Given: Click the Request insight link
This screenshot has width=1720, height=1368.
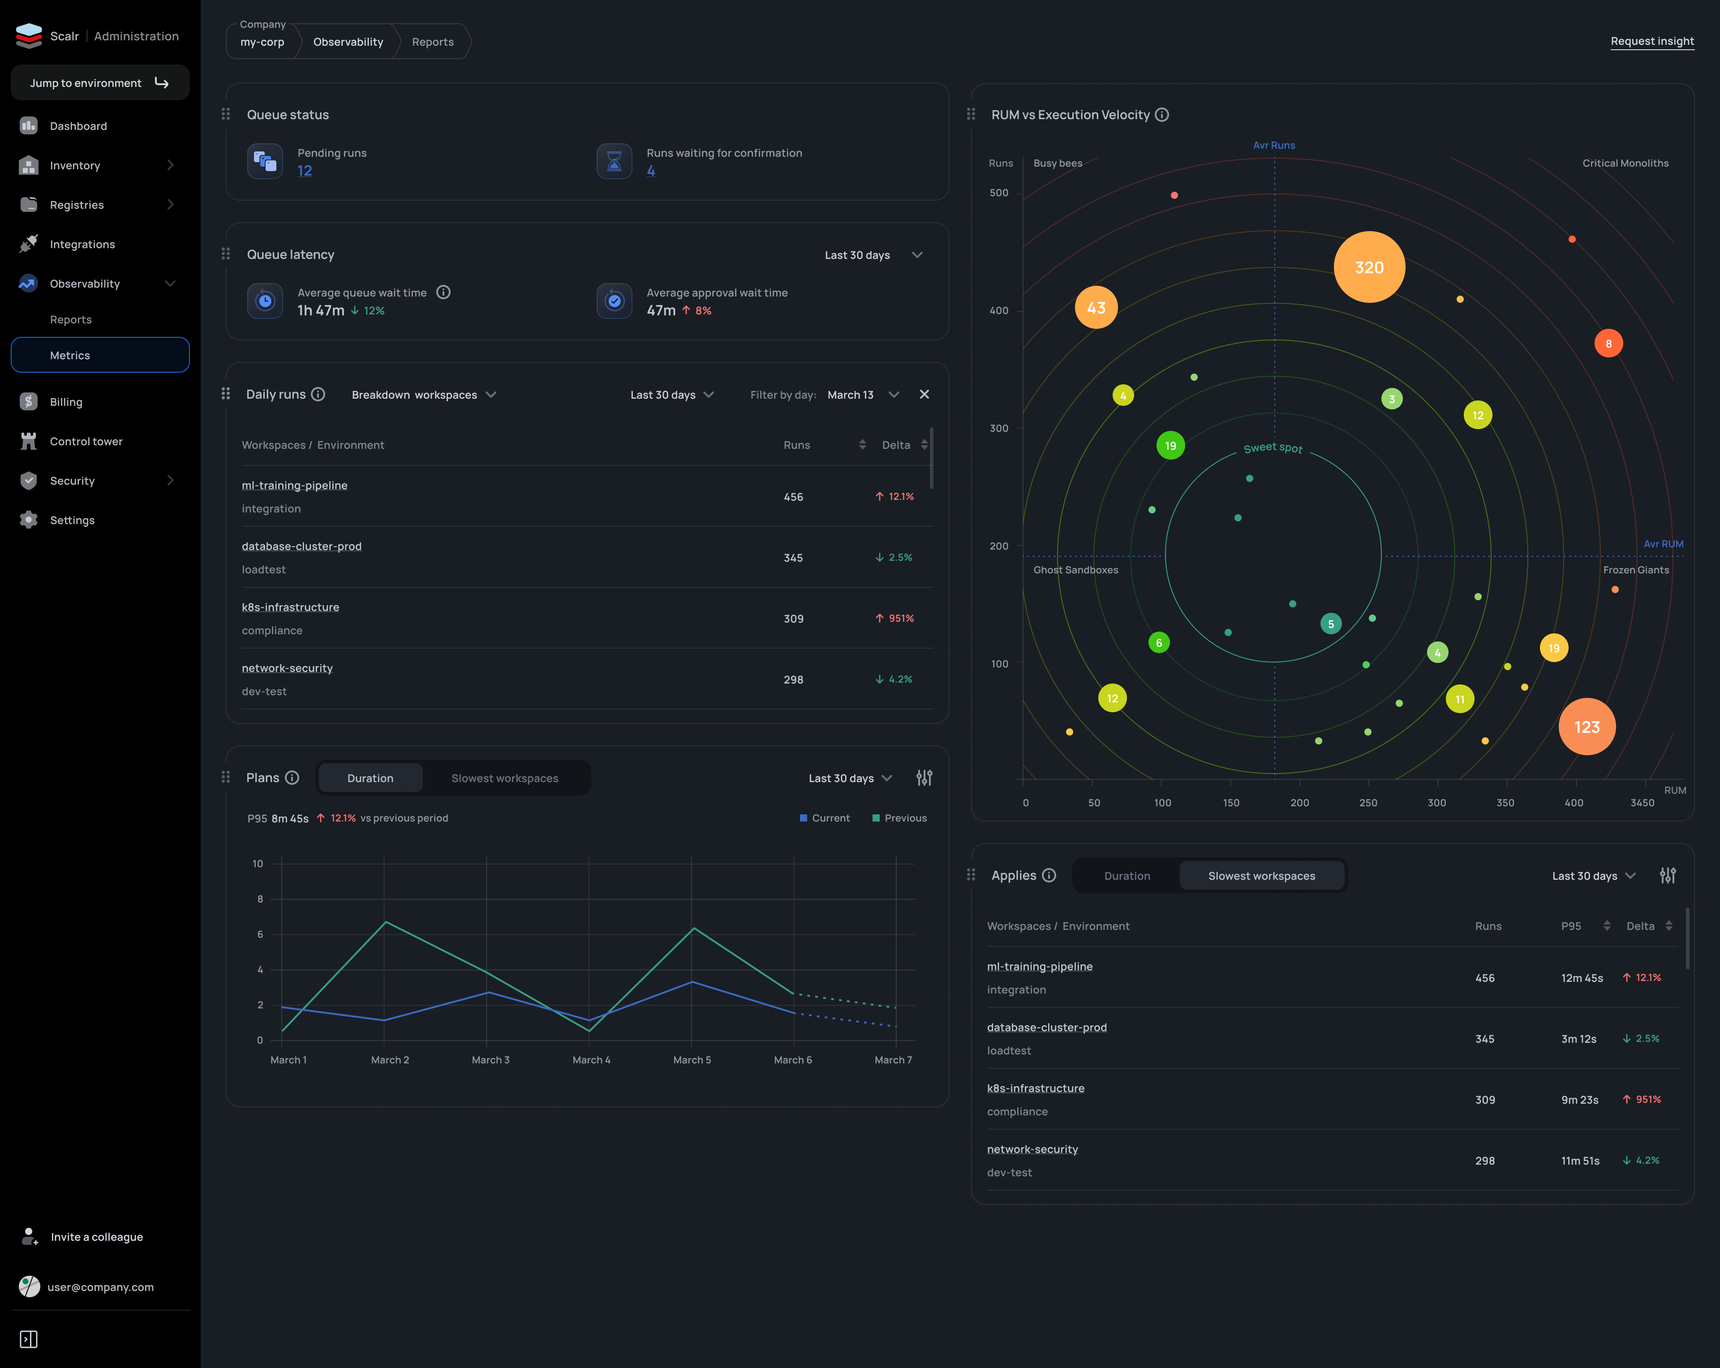Looking at the screenshot, I should tap(1652, 41).
